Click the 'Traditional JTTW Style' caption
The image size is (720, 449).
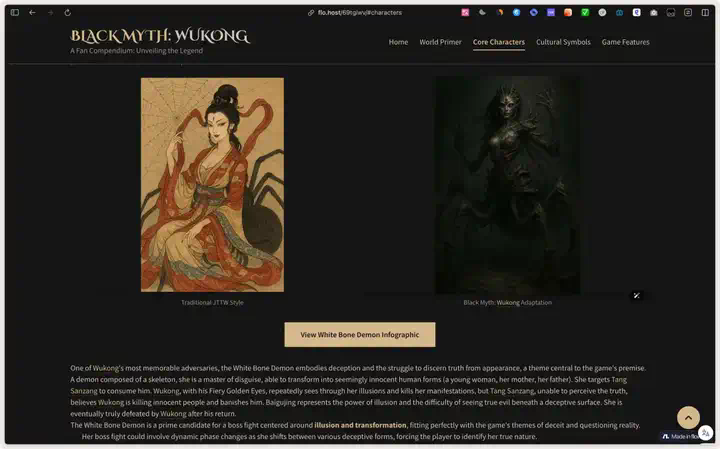(212, 303)
